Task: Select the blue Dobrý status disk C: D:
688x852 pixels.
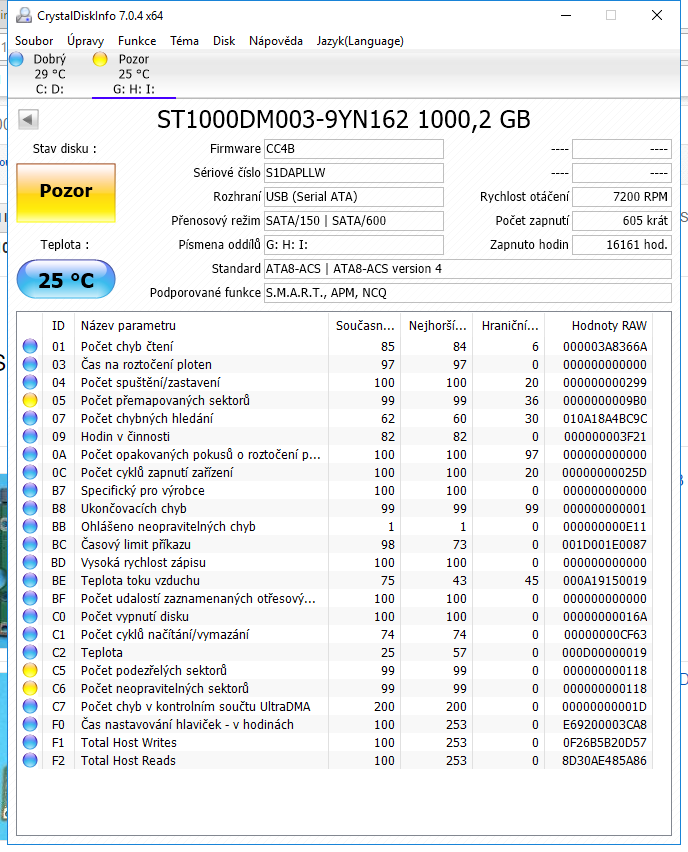Action: pos(40,74)
